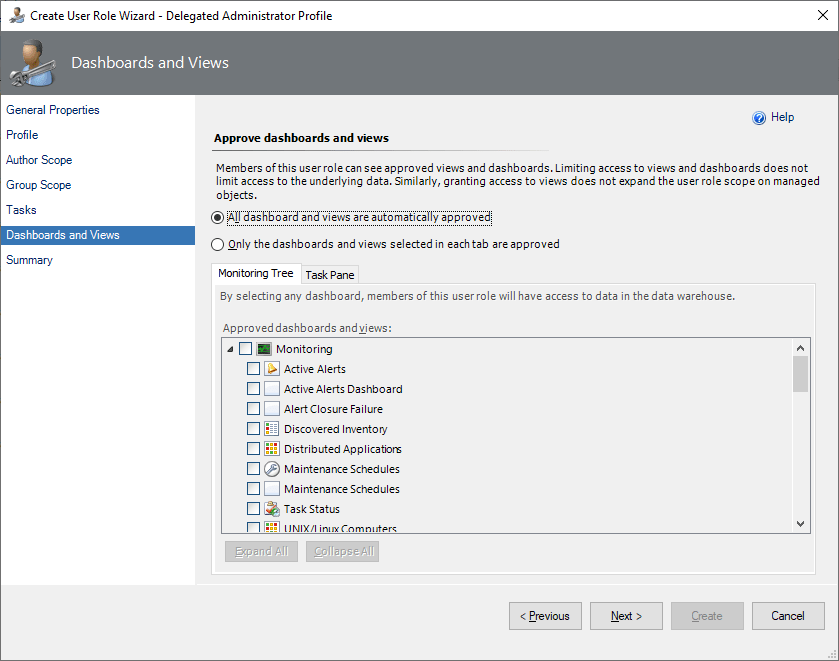Select 'Only the dashboards and views selected' option
Screen dimensions: 839x661
(218, 244)
